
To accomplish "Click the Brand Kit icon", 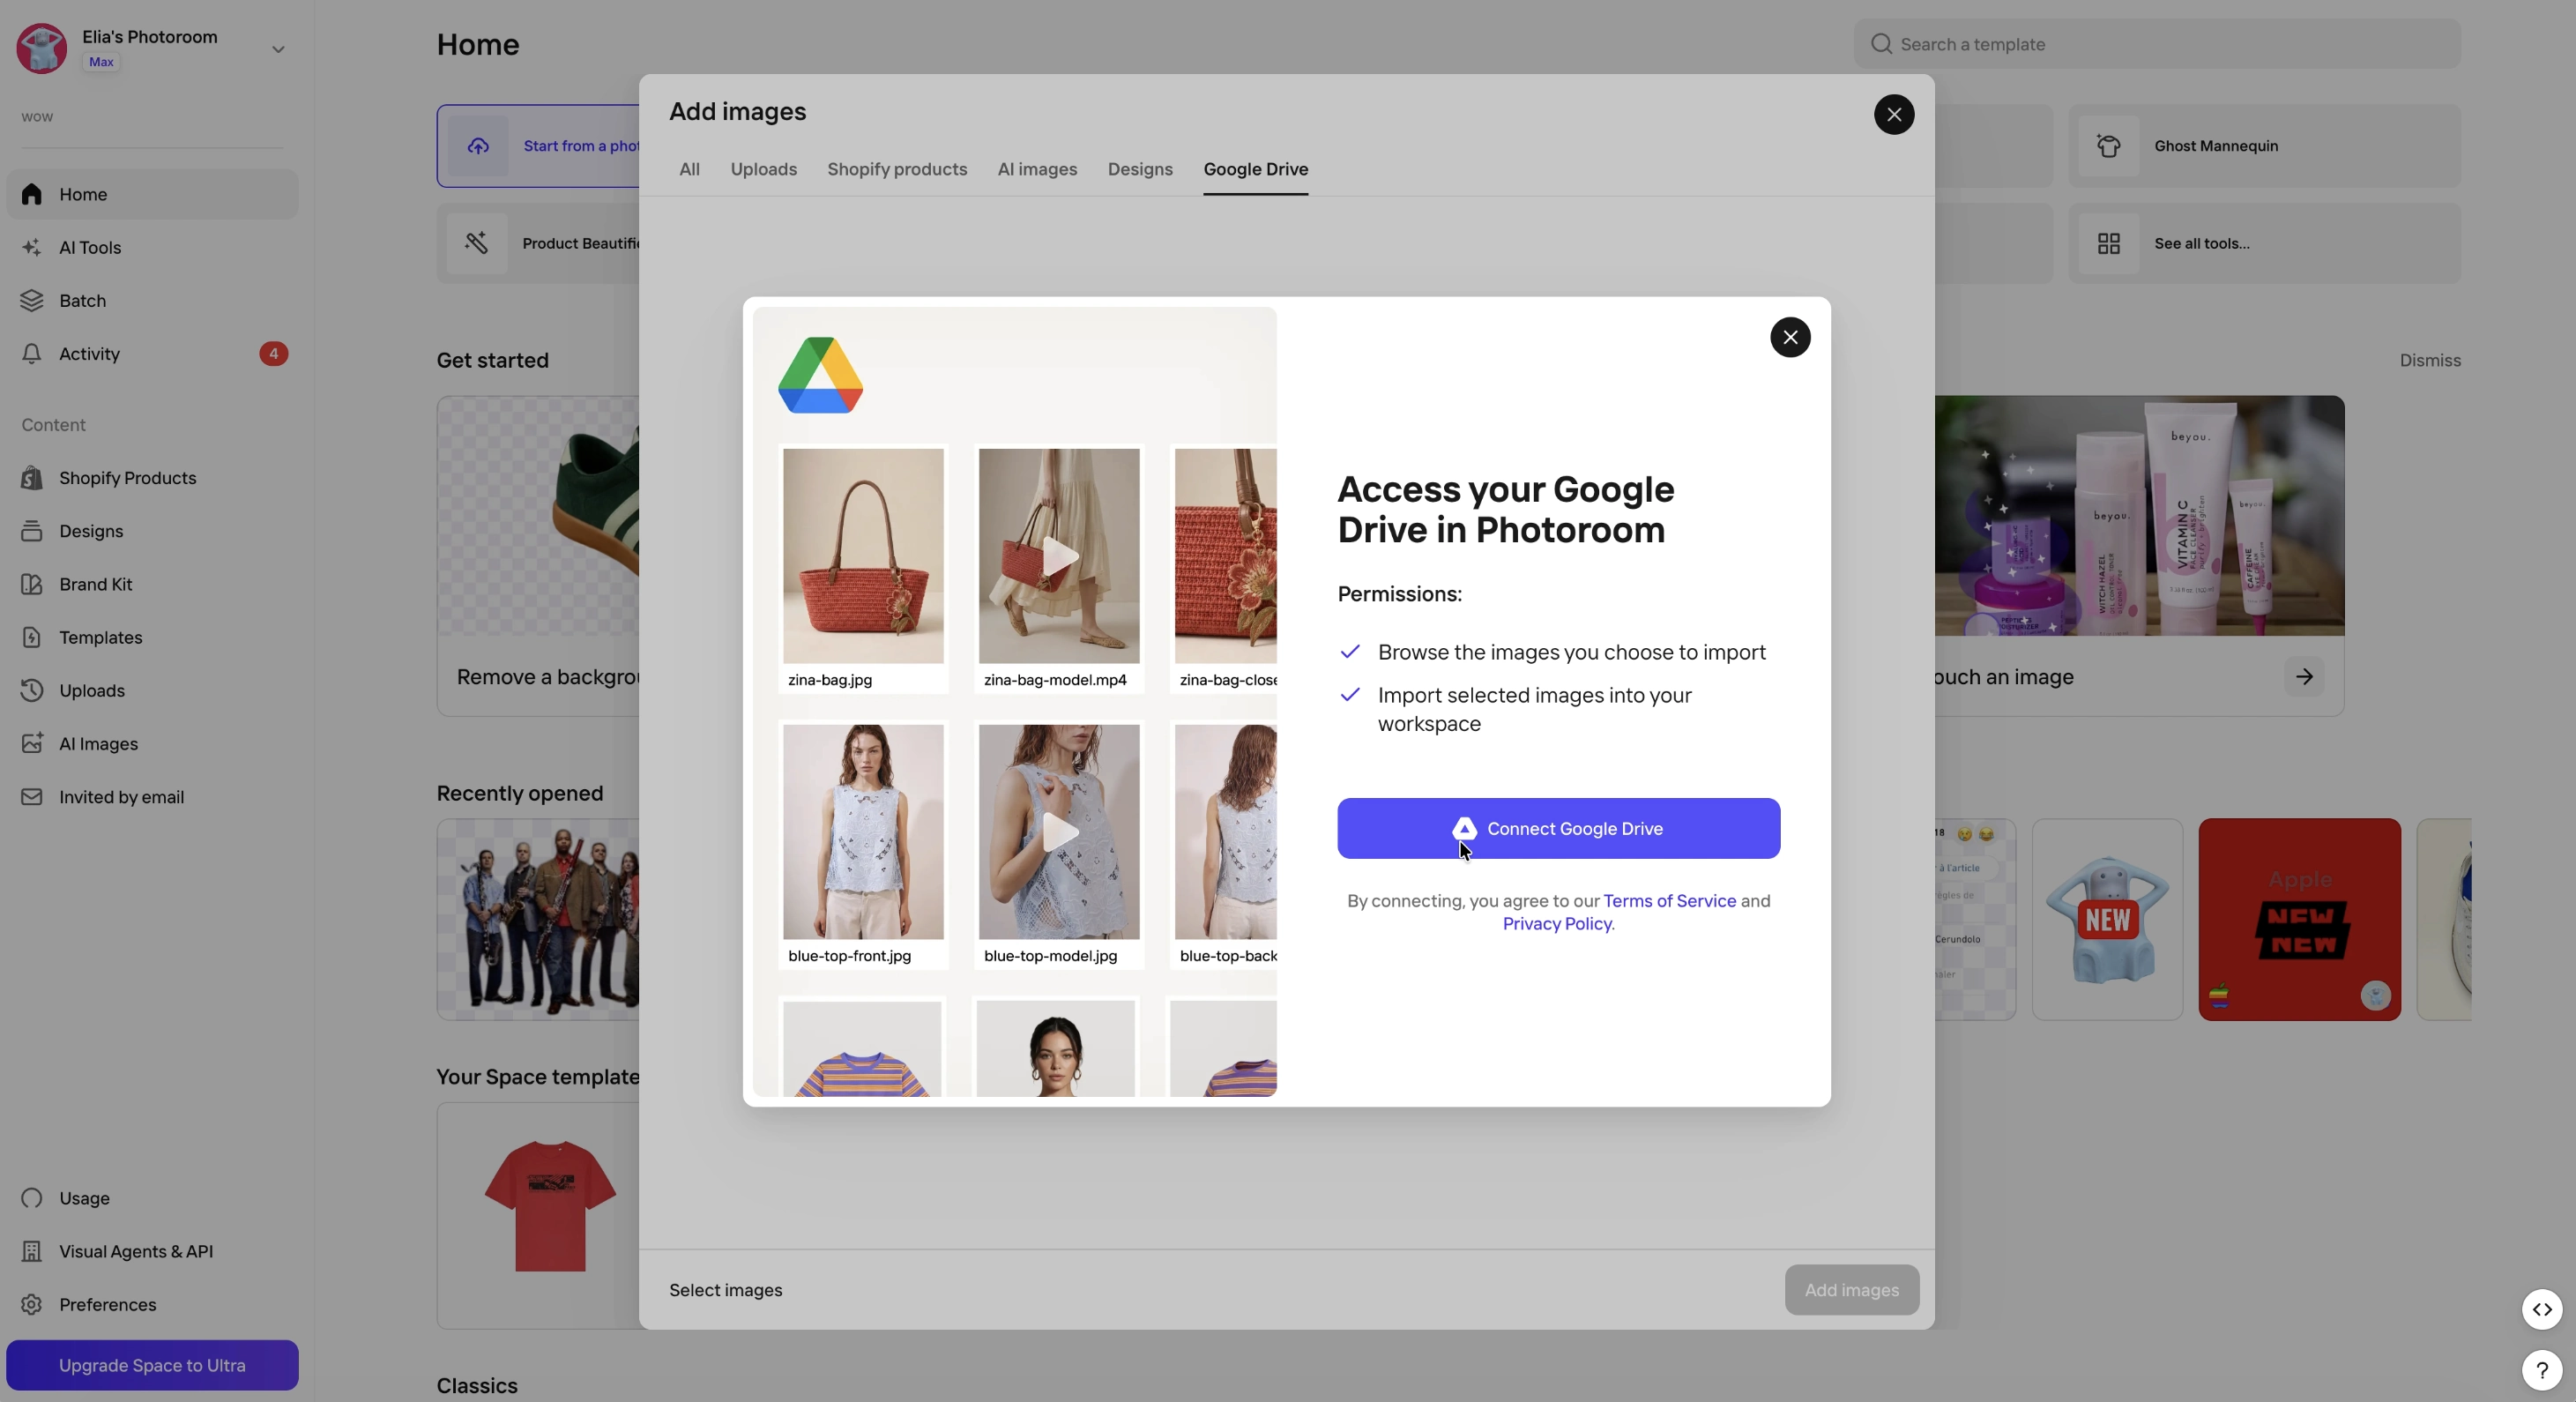I will point(32,584).
